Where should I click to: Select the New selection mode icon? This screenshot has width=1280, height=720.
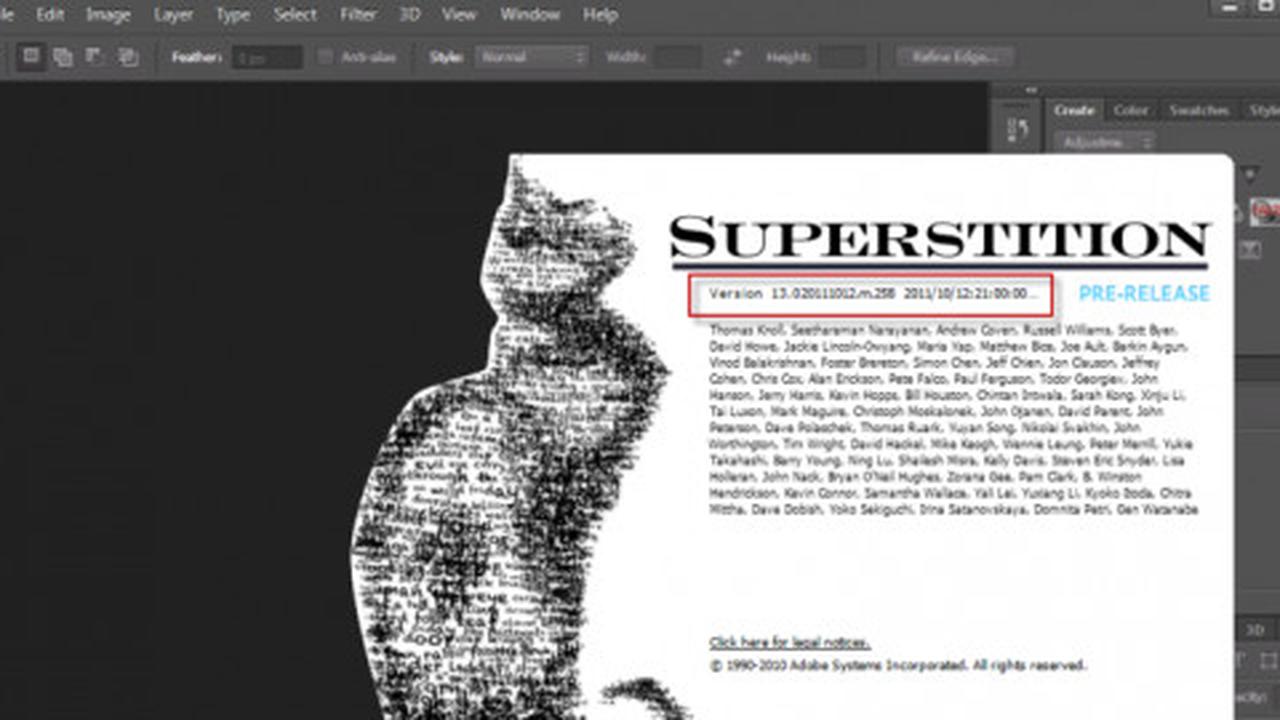[31, 56]
